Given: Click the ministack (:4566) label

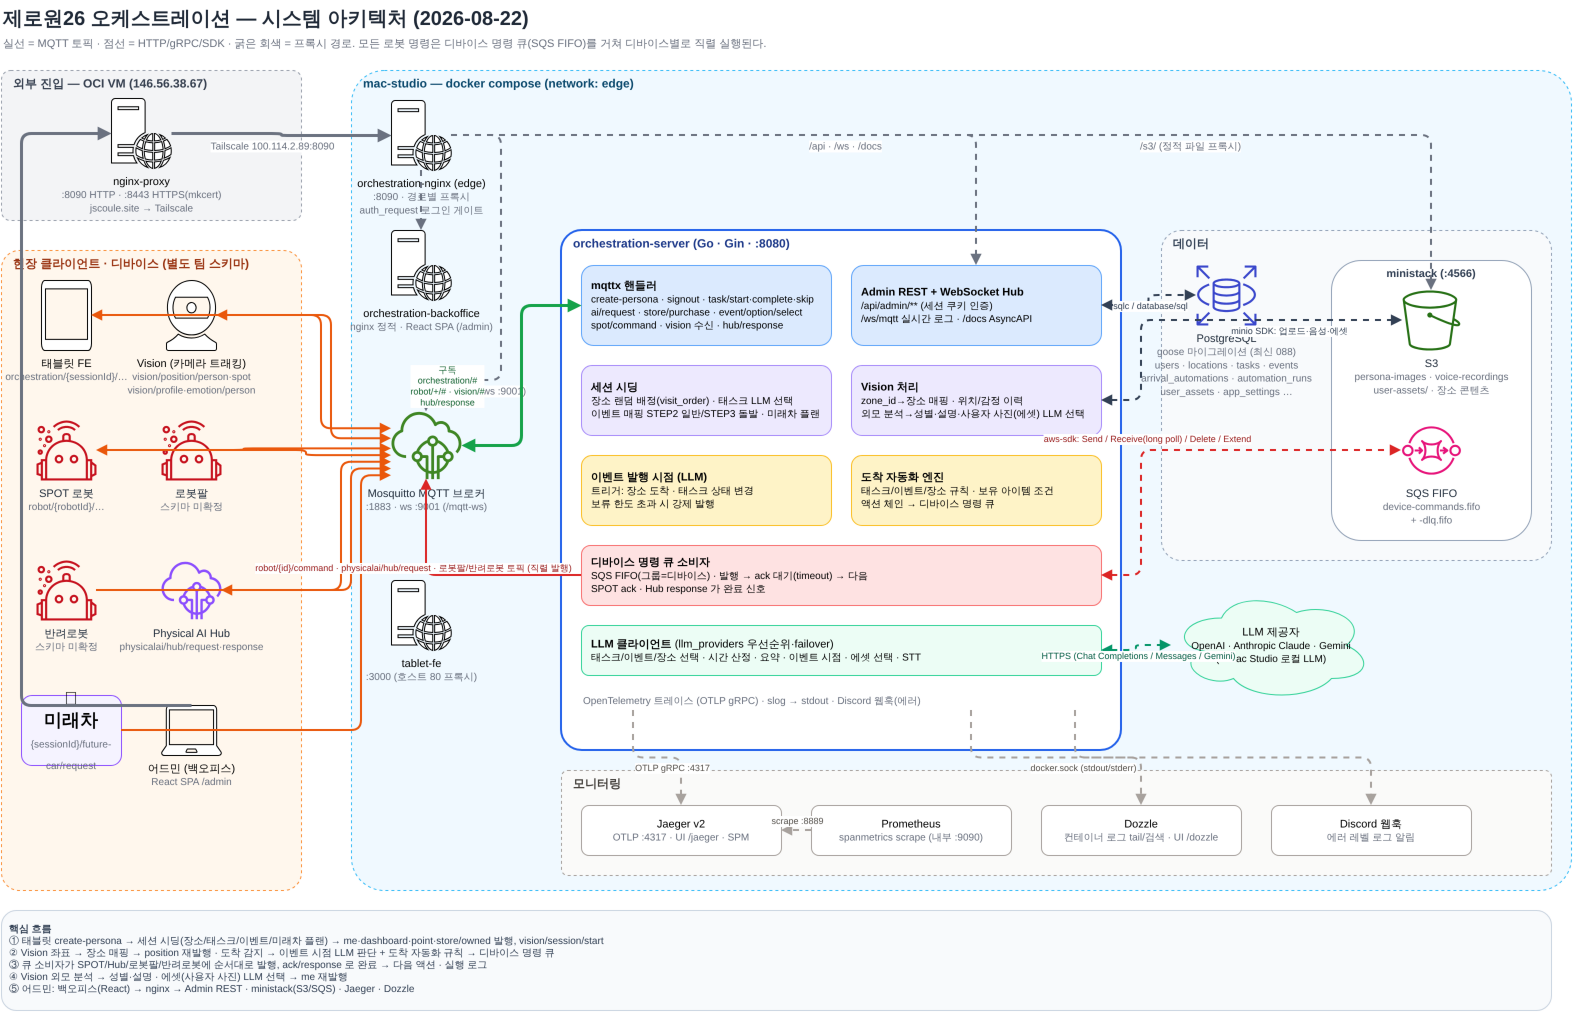Looking at the screenshot, I should 1430,273.
